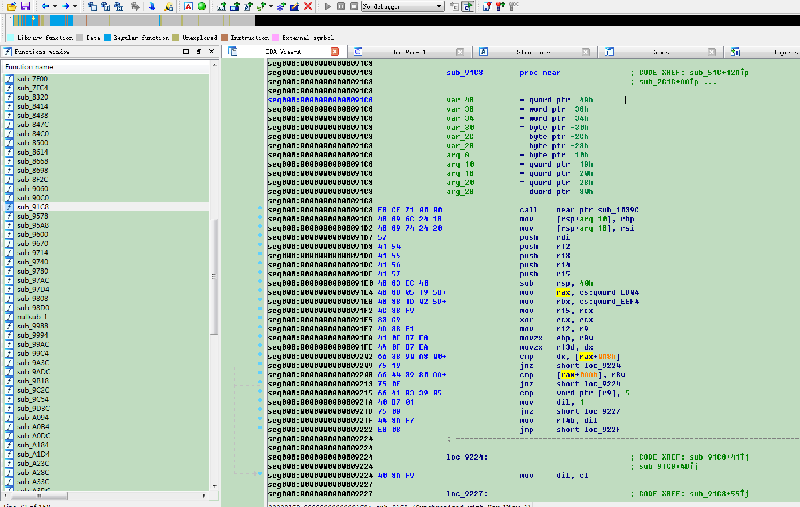Click the red X cancel icon in toolbar
Viewport: 800px width, 507px height.
tap(307, 6)
